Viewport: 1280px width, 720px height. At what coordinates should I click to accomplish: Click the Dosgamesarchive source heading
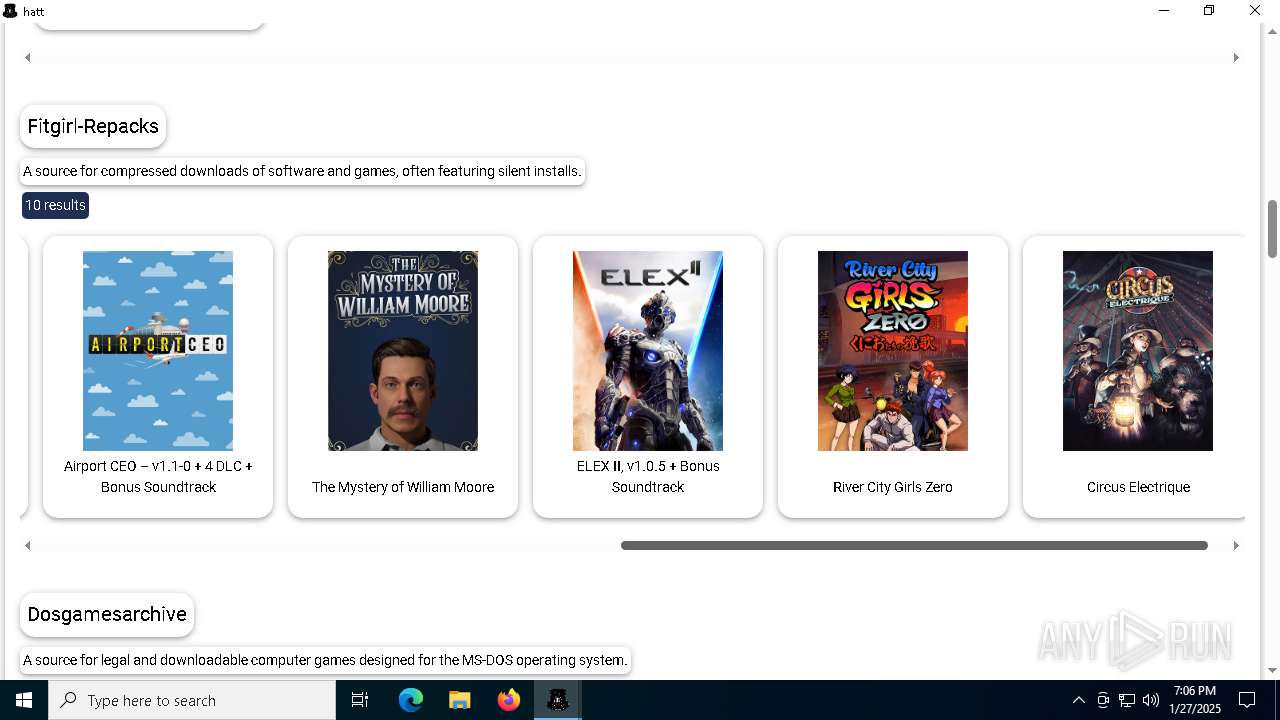[107, 614]
